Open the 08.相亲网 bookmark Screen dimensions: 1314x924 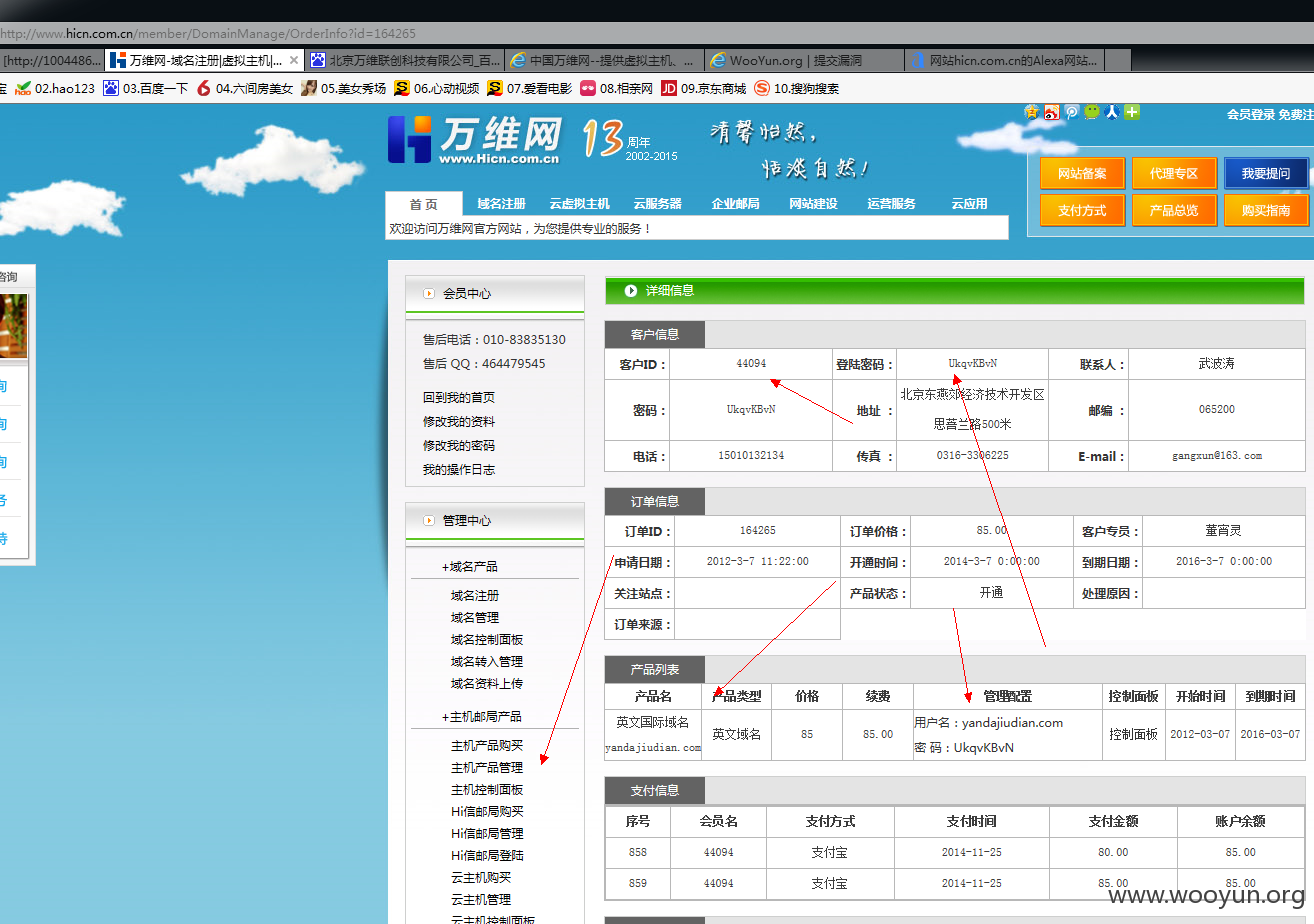coord(616,88)
